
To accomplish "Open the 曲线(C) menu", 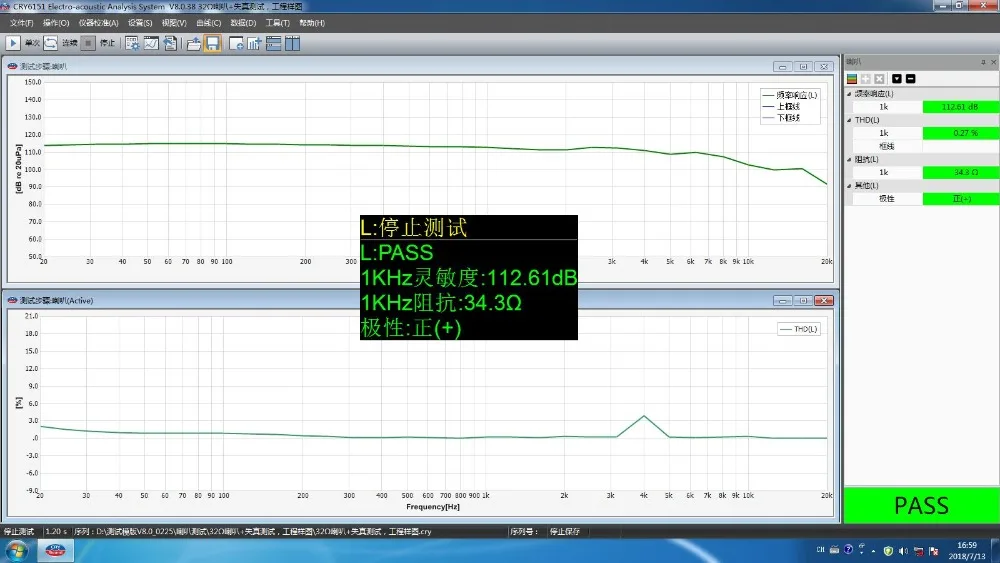I will (x=208, y=23).
